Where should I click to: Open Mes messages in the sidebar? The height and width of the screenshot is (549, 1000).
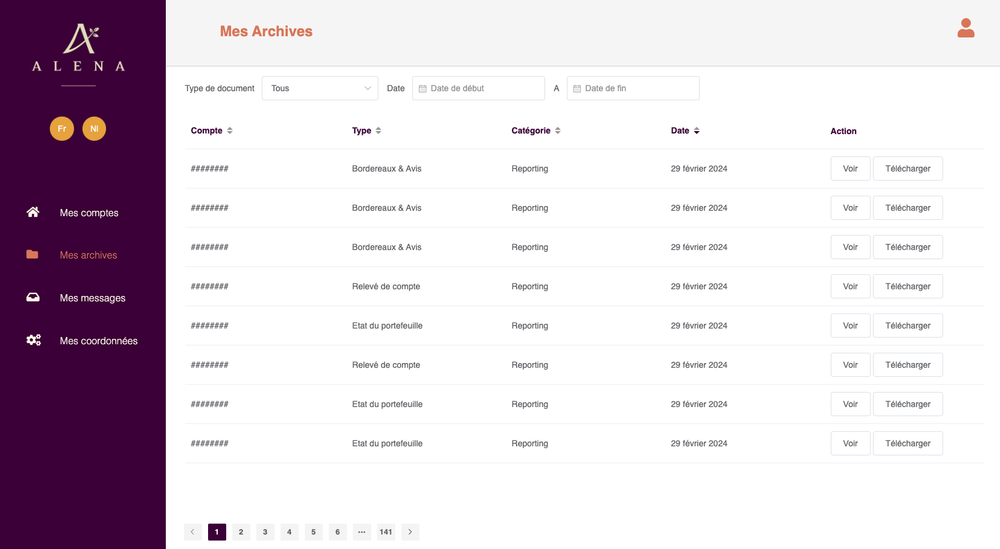[x=92, y=298]
